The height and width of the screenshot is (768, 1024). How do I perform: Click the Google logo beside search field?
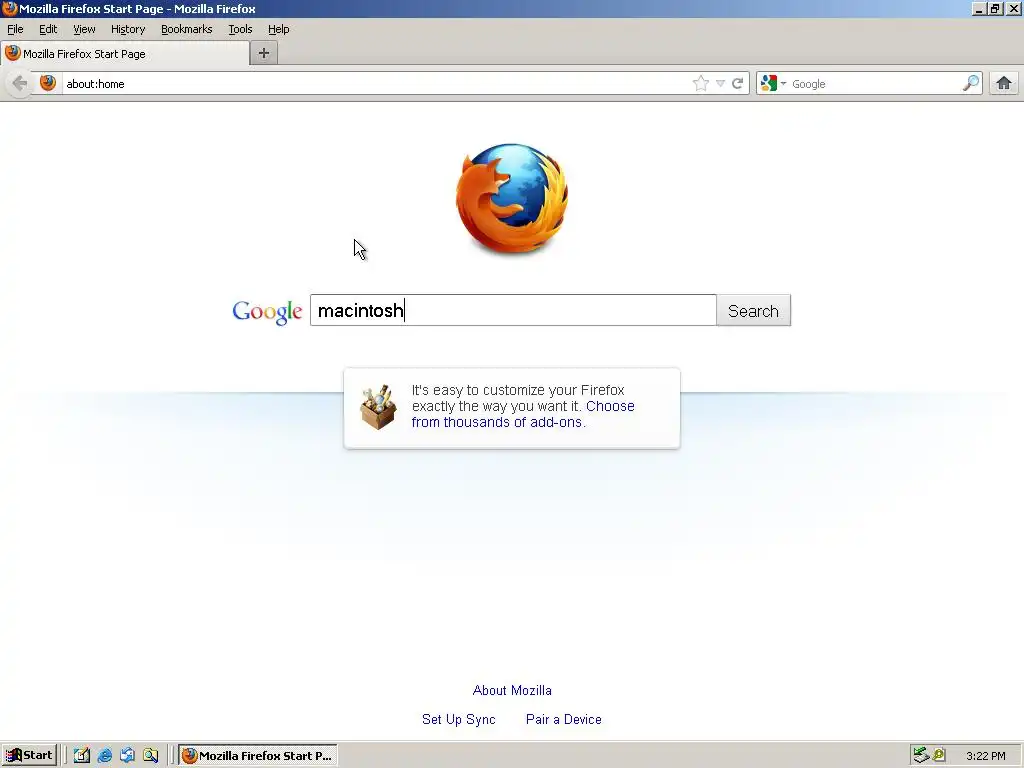267,312
